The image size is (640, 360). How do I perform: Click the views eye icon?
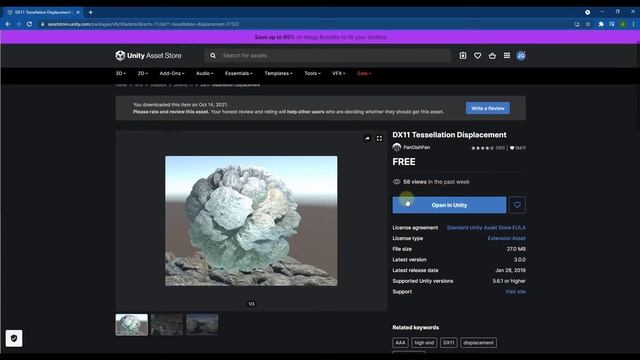click(396, 182)
